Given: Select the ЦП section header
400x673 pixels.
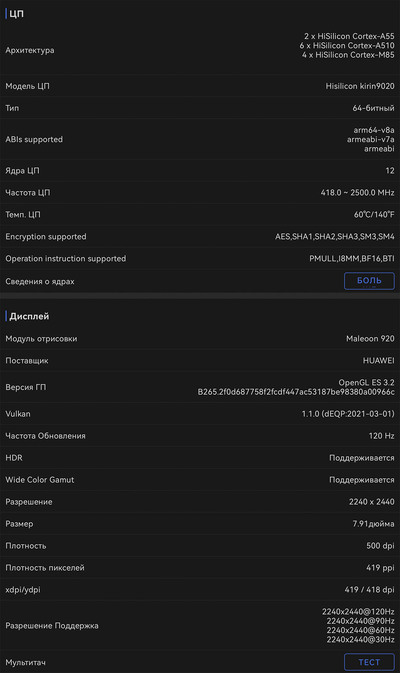Looking at the screenshot, I should pos(16,14).
